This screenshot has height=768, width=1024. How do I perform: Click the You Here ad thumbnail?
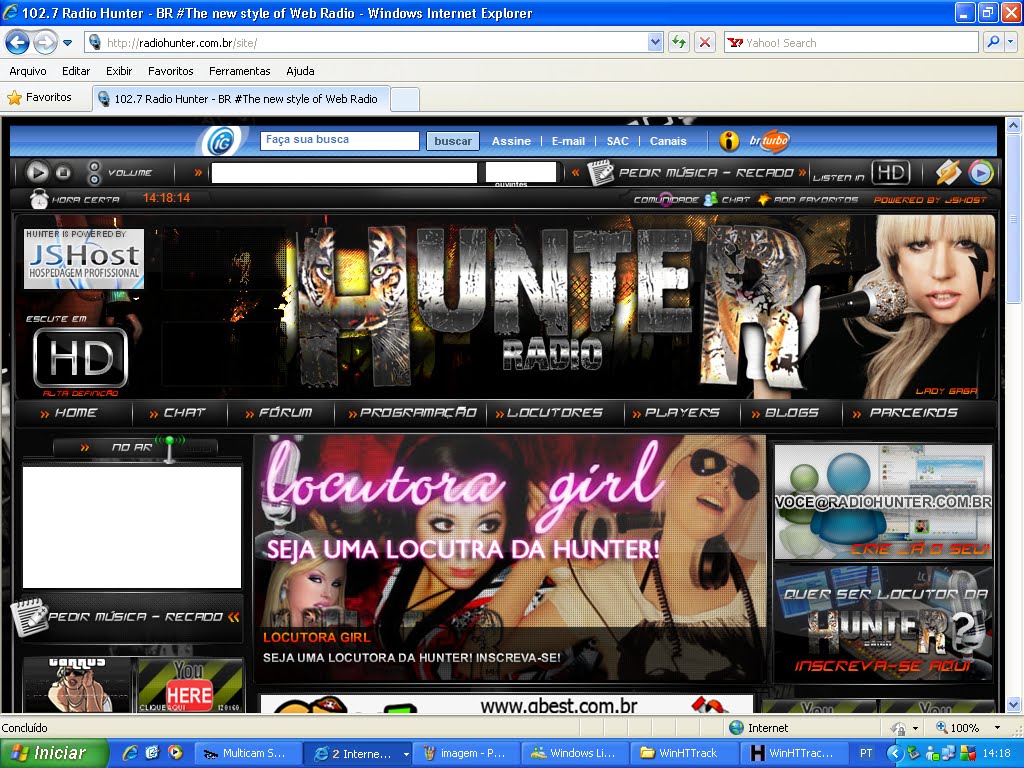pyautogui.click(x=190, y=684)
